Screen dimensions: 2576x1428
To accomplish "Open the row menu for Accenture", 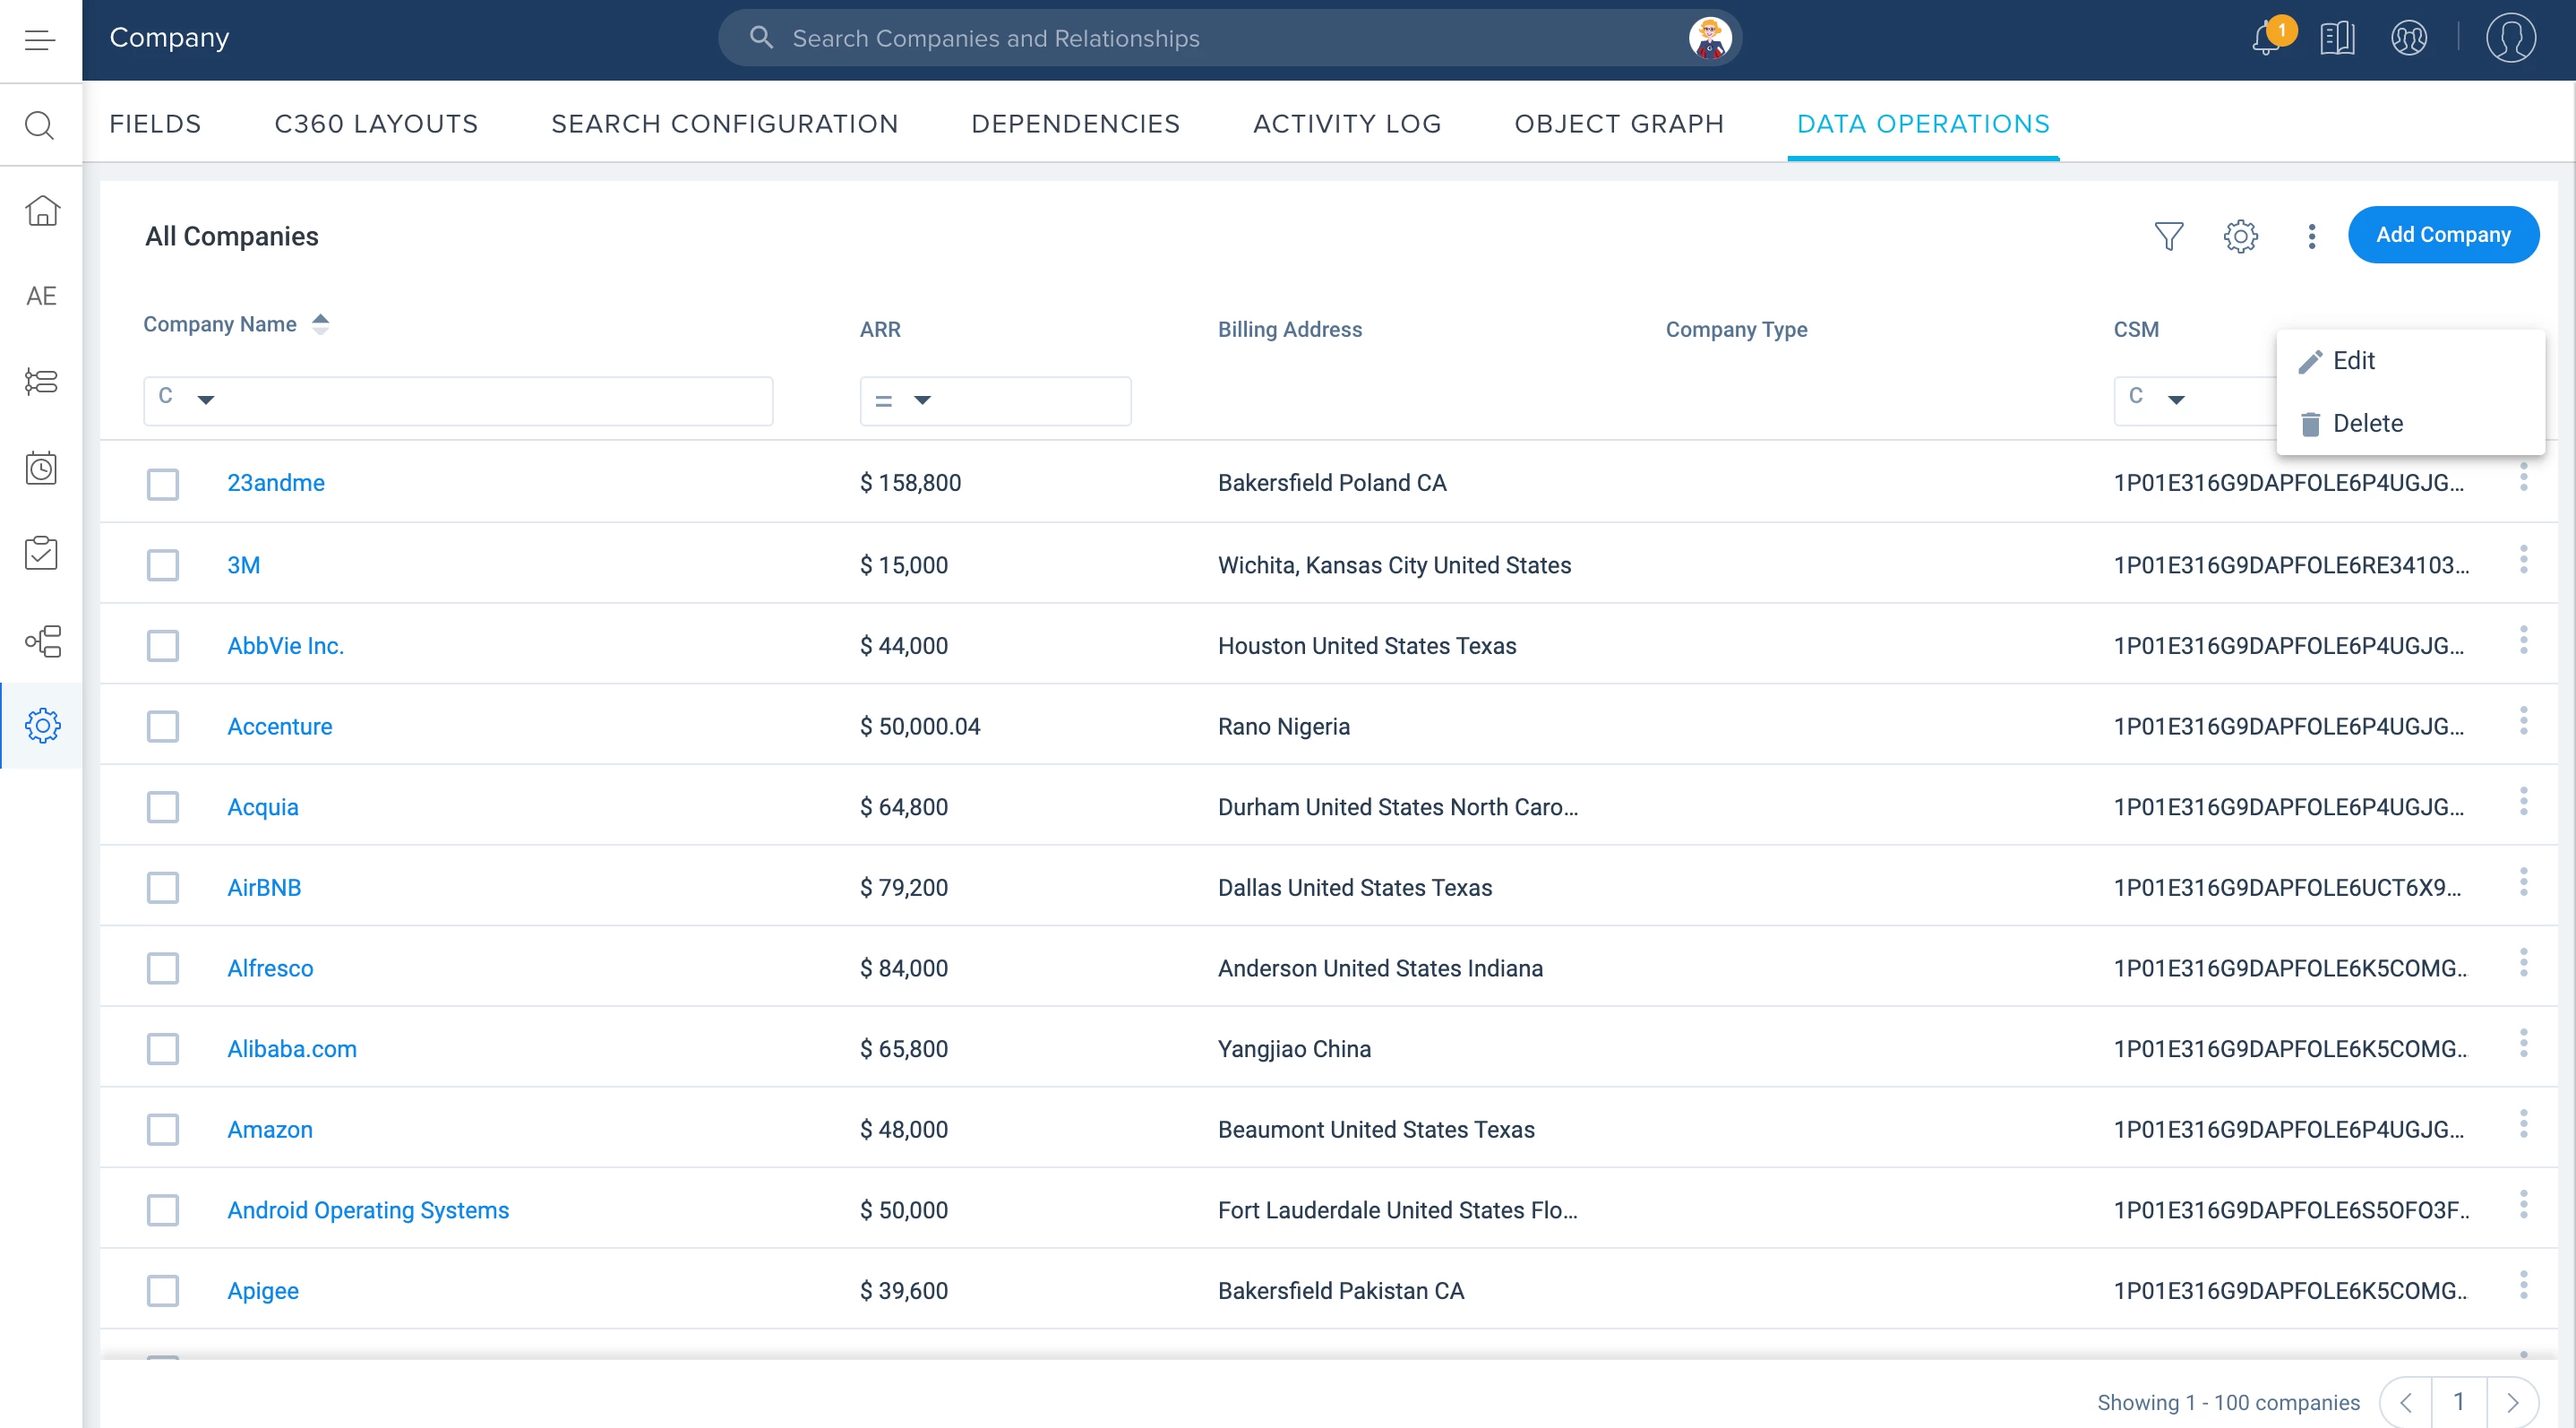I will 2523,721.
